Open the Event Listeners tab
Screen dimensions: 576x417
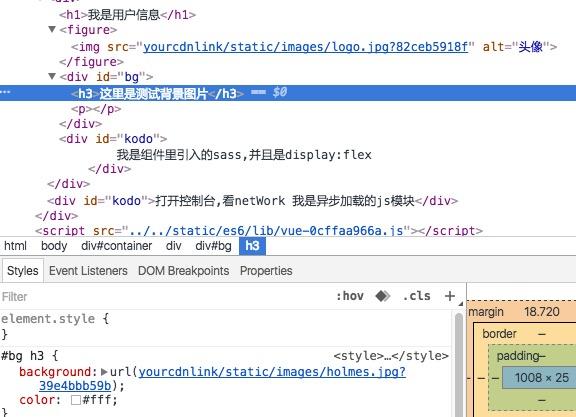click(88, 271)
